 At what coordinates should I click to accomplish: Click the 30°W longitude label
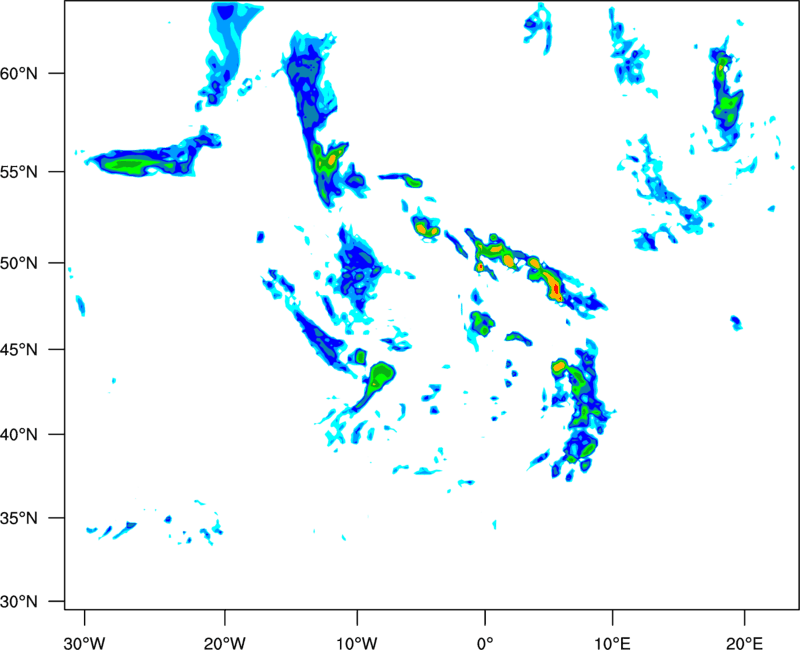(84, 643)
